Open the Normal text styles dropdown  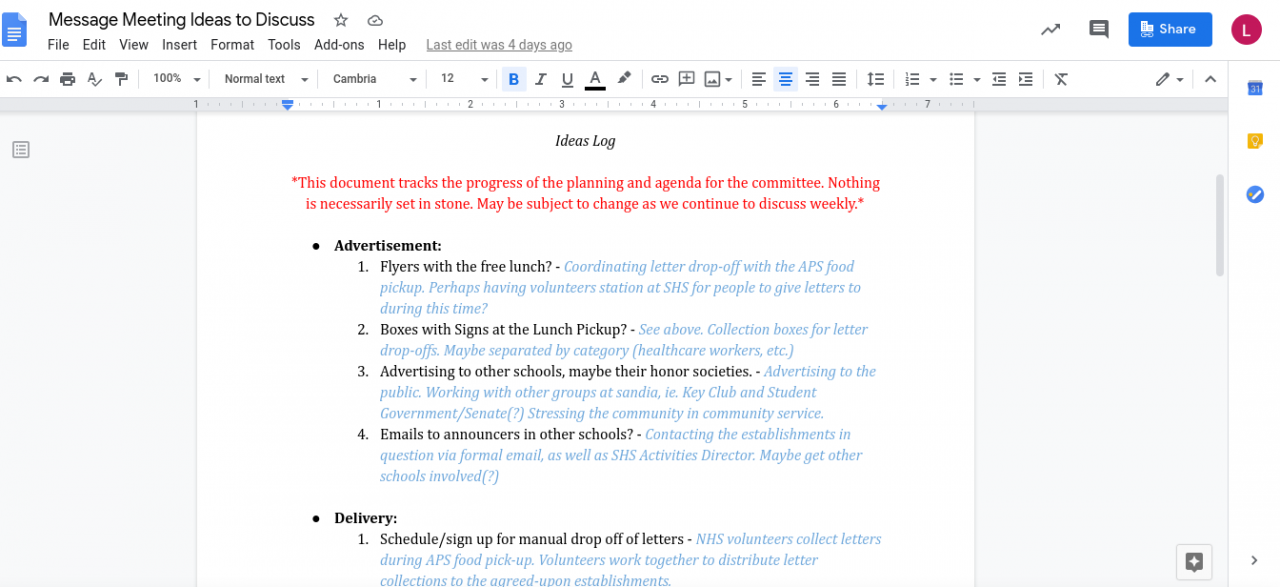click(x=266, y=79)
